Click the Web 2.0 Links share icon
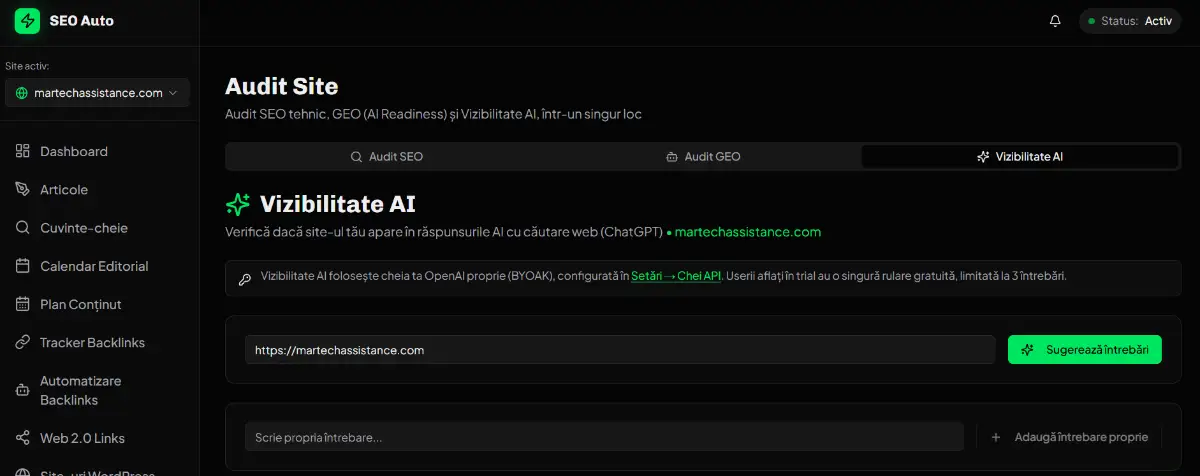This screenshot has height=476, width=1200. point(22,438)
